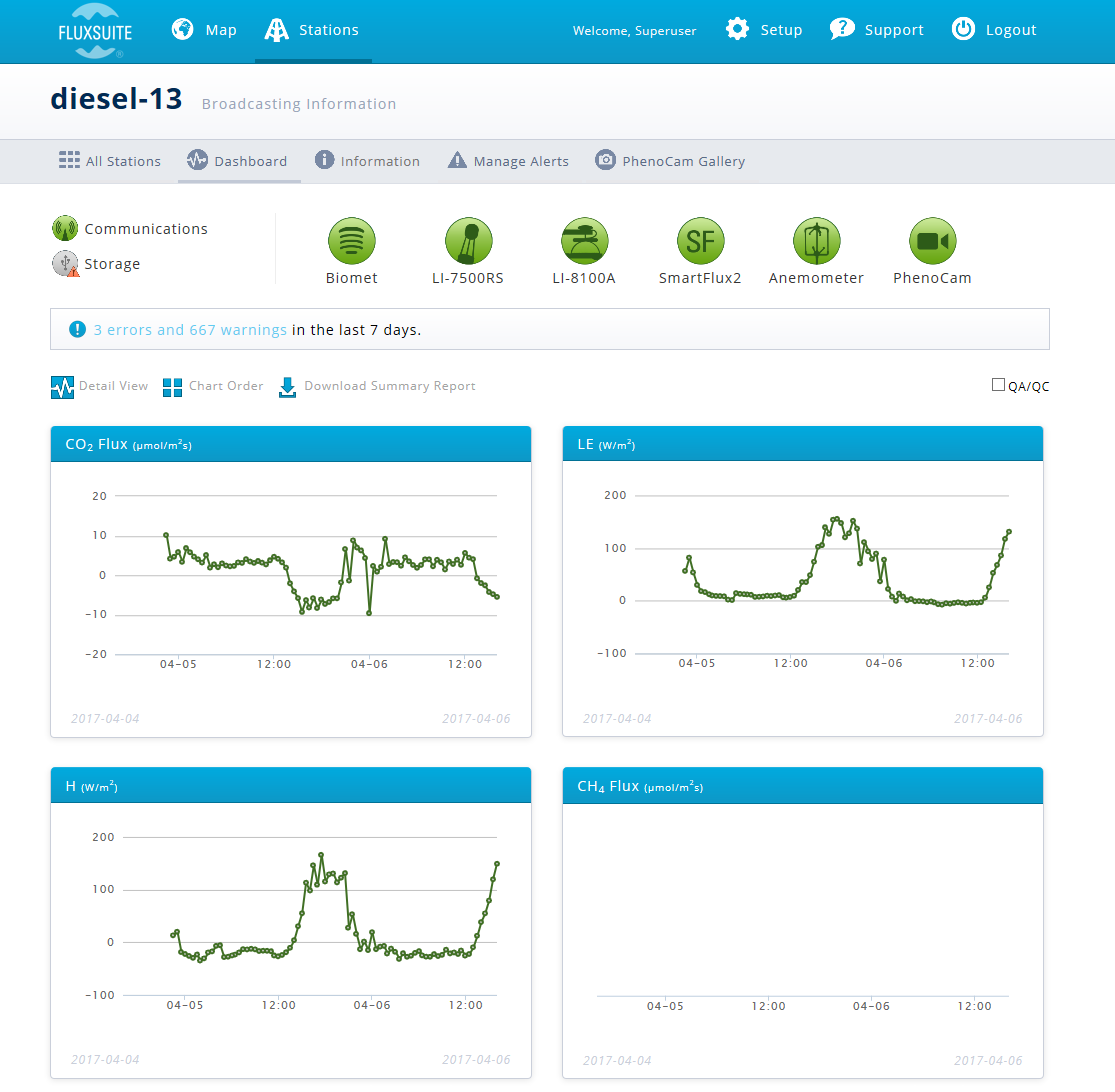The height and width of the screenshot is (1092, 1115).
Task: Click the SmartFlux2 status icon
Action: [x=700, y=241]
